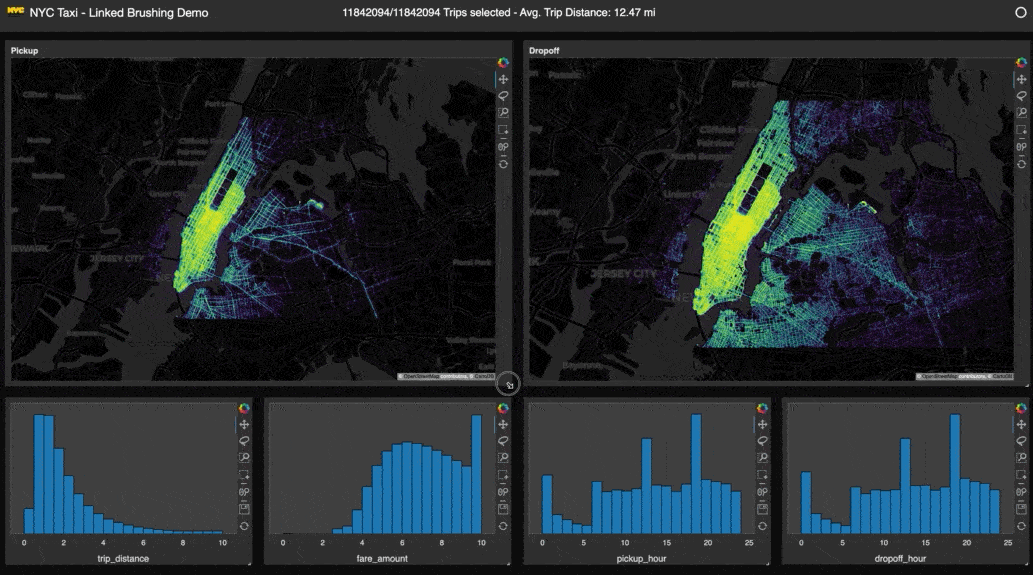Reset the fare_amount histogram
1033x575 pixels.
[x=503, y=526]
